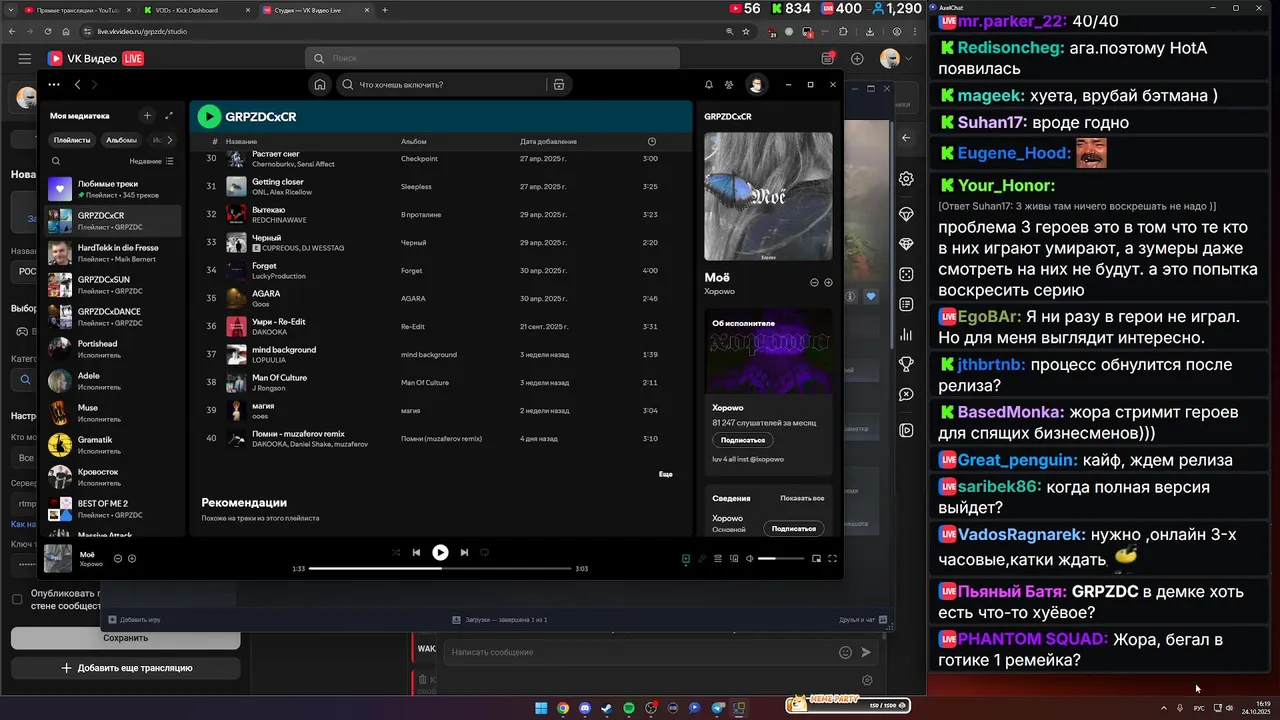Open Spotify home via house icon
Screen dimensions: 1280x720
click(x=319, y=85)
